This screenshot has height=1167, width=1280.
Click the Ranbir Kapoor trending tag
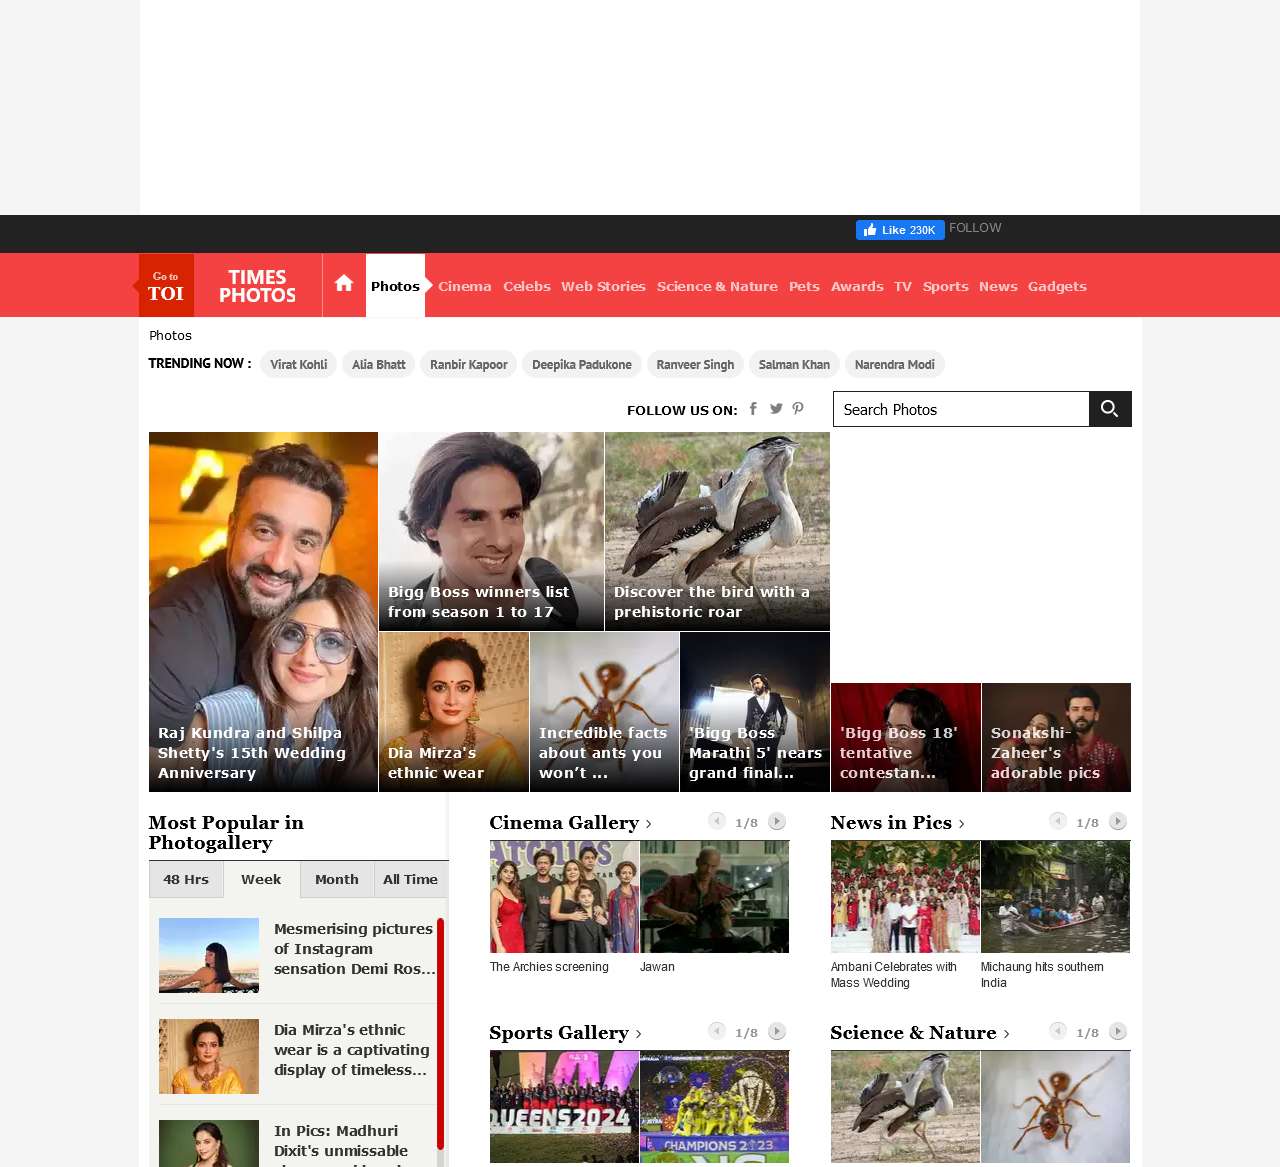tap(469, 364)
